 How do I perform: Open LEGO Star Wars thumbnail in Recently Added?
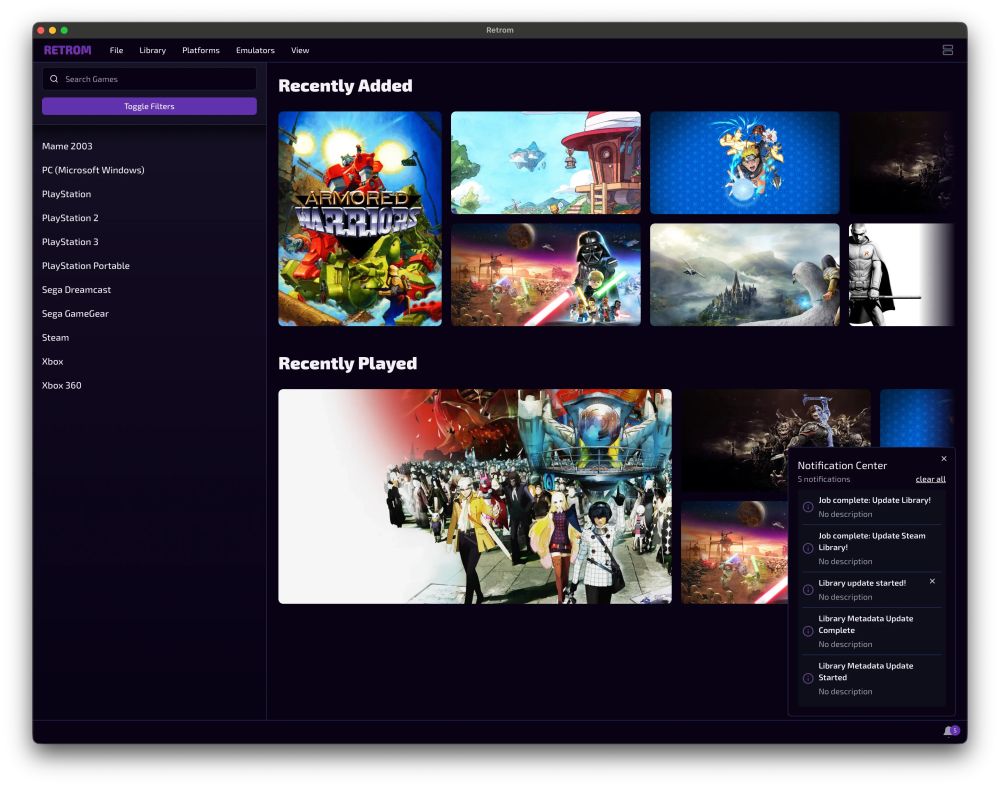[x=546, y=274]
